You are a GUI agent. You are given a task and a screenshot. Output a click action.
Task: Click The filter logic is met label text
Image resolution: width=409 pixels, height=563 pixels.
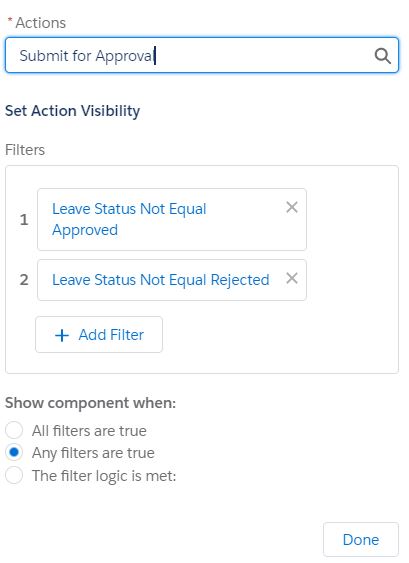click(104, 476)
